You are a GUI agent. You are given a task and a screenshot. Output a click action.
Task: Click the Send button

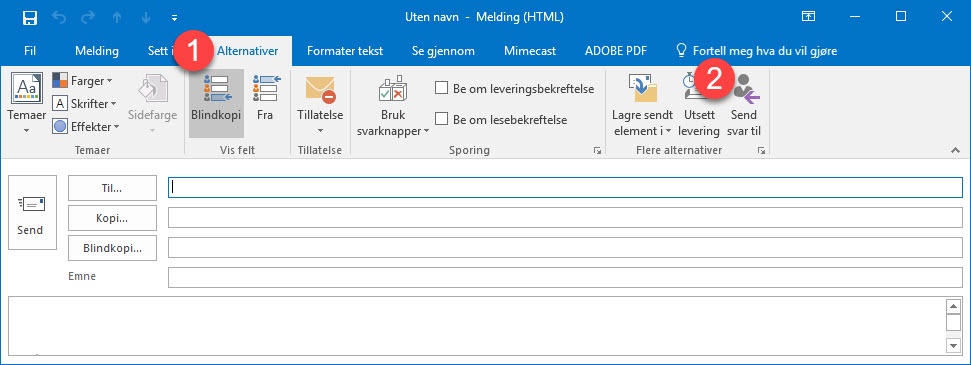(x=32, y=213)
